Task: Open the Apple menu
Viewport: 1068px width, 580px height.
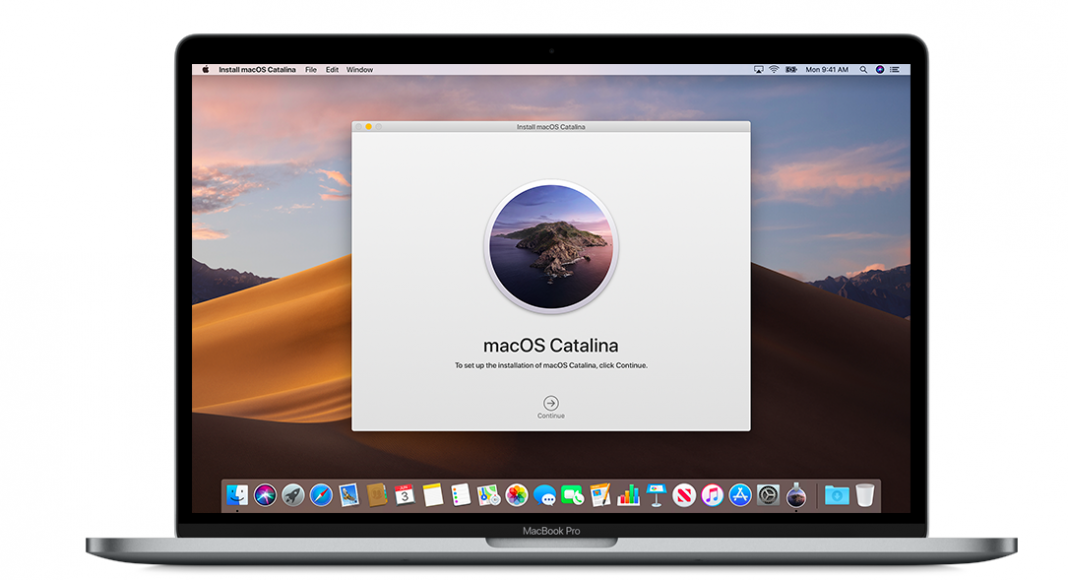Action: click(205, 69)
